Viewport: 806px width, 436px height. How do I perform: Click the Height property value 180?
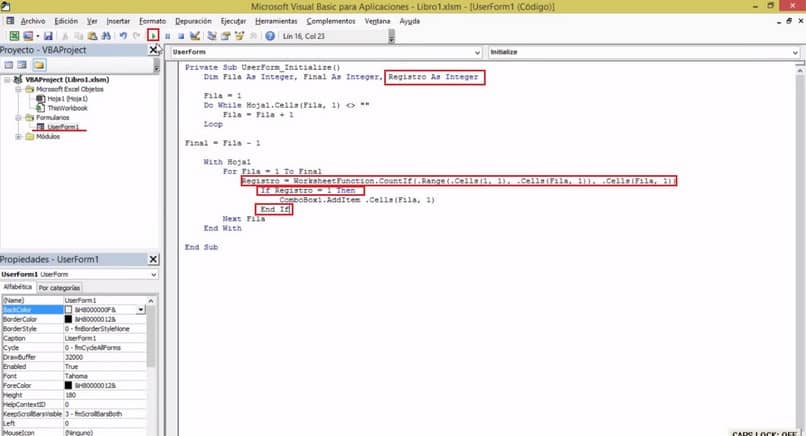(x=104, y=395)
